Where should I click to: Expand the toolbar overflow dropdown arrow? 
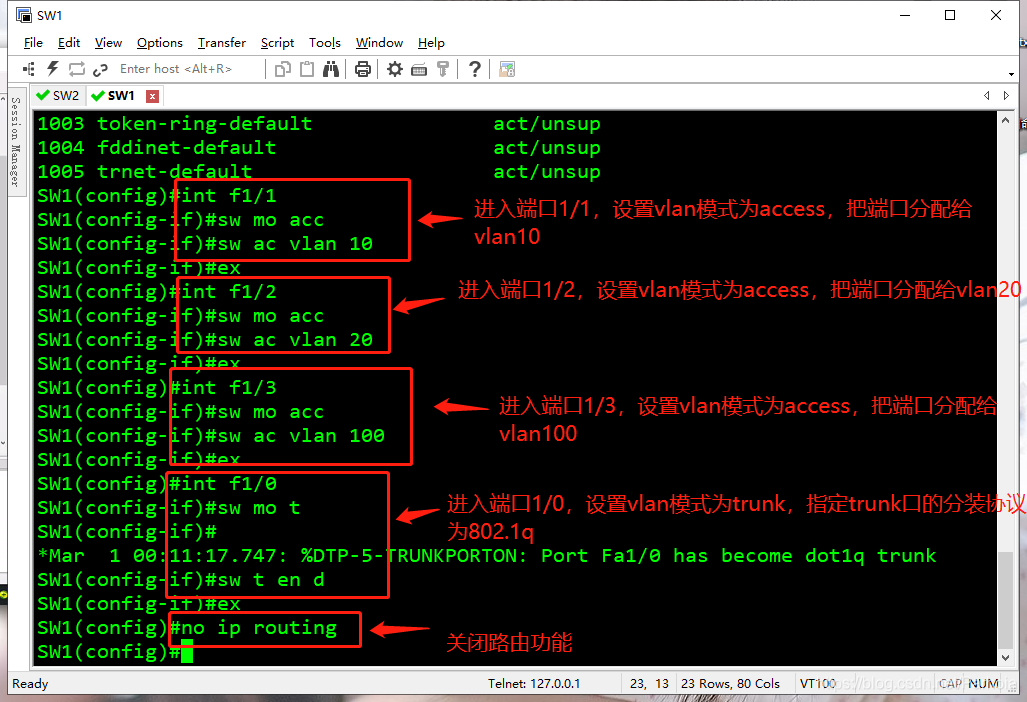1011,74
